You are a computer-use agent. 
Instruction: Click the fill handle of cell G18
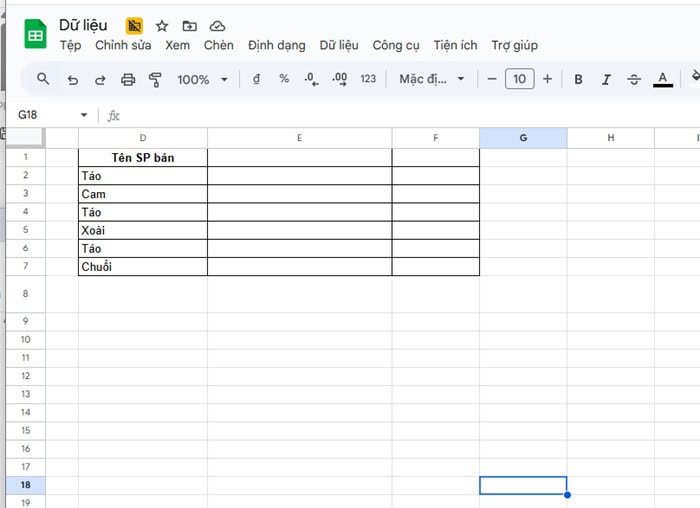coord(567,495)
